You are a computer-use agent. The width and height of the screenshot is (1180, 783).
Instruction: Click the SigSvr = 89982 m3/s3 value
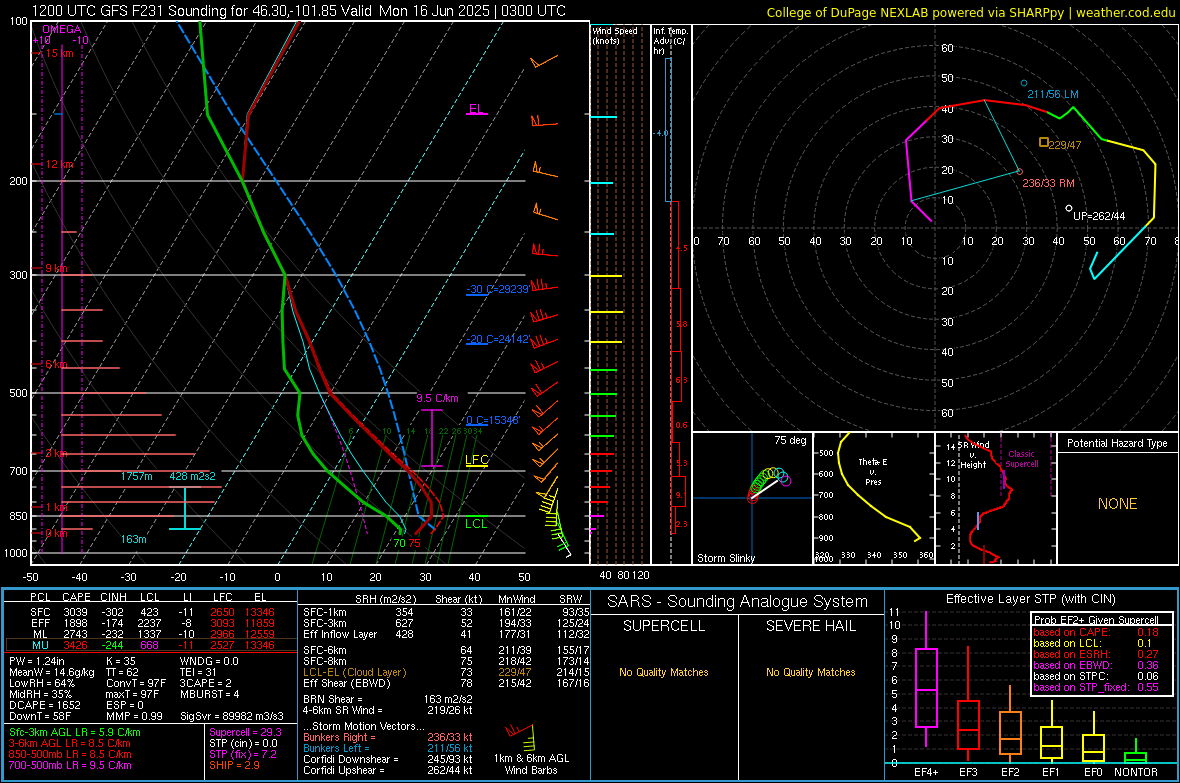tap(232, 716)
